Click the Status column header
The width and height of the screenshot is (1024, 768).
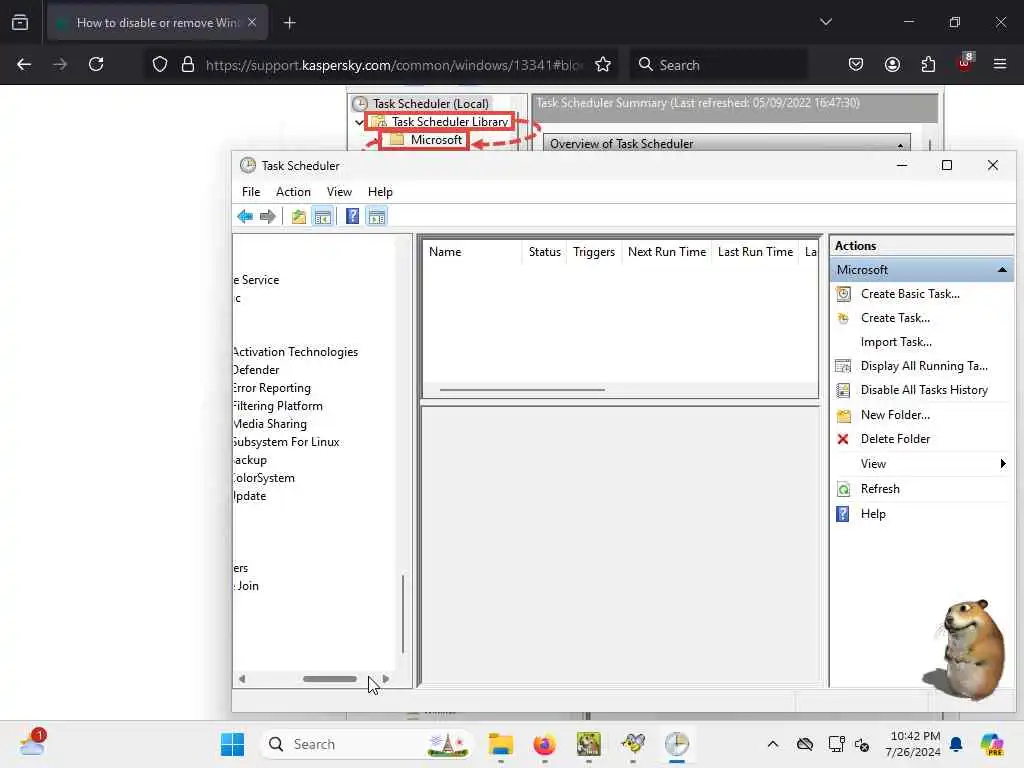click(x=545, y=252)
